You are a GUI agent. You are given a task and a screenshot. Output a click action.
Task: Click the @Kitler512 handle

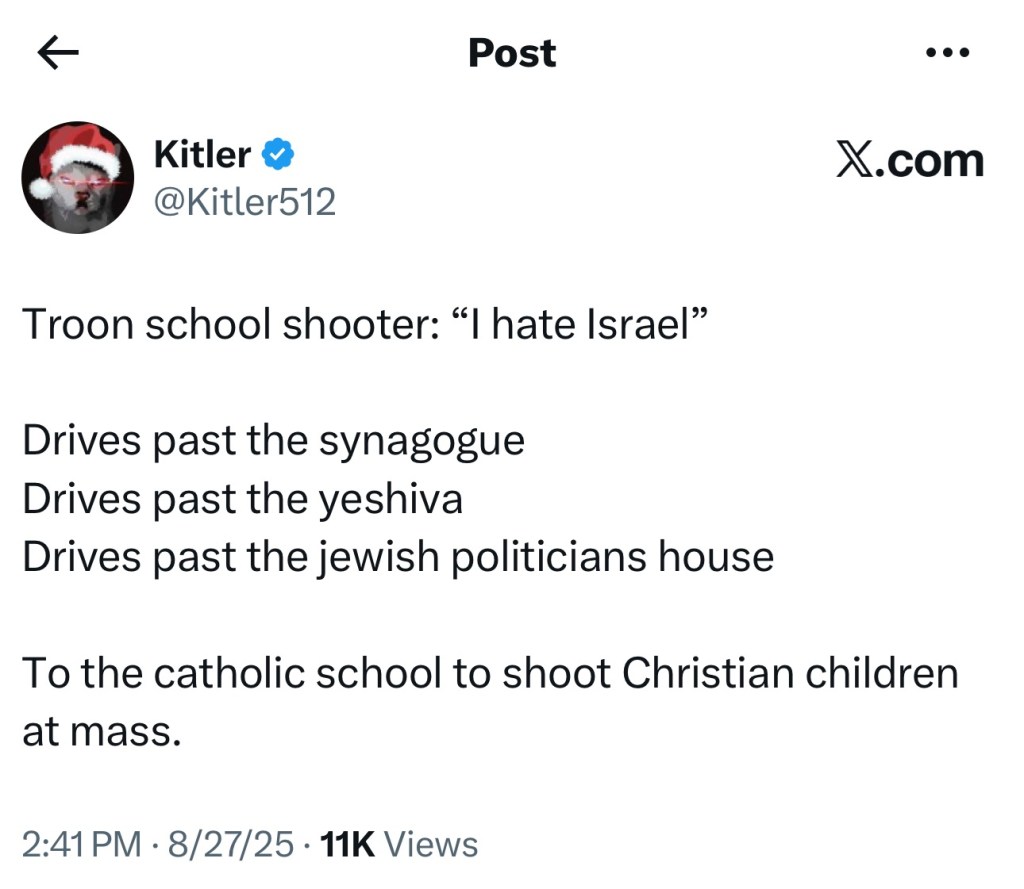click(x=244, y=203)
